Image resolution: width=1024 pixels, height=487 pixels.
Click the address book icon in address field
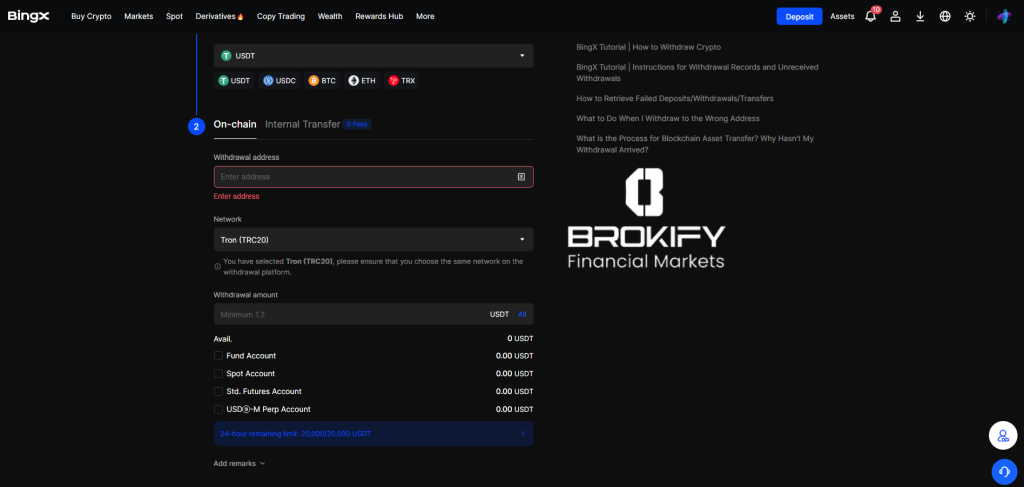[521, 177]
